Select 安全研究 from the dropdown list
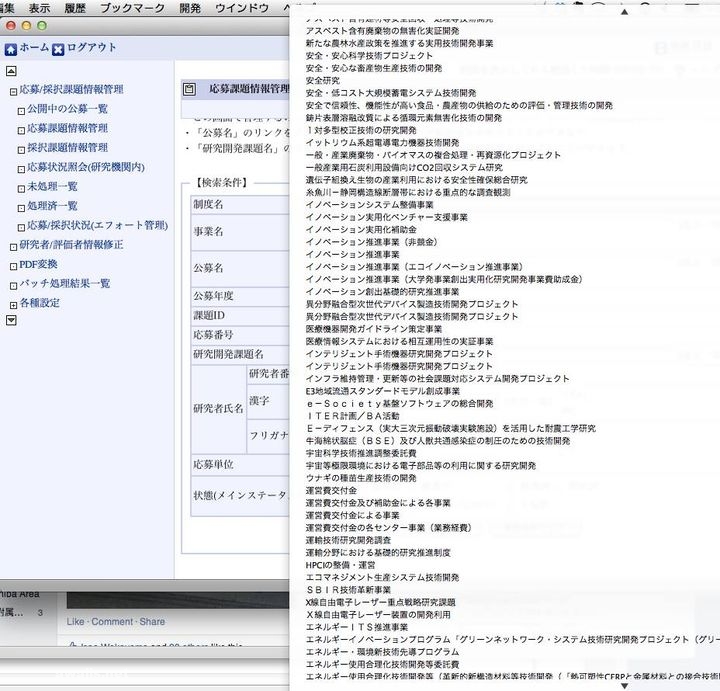Image resolution: width=720 pixels, height=691 pixels. point(323,80)
